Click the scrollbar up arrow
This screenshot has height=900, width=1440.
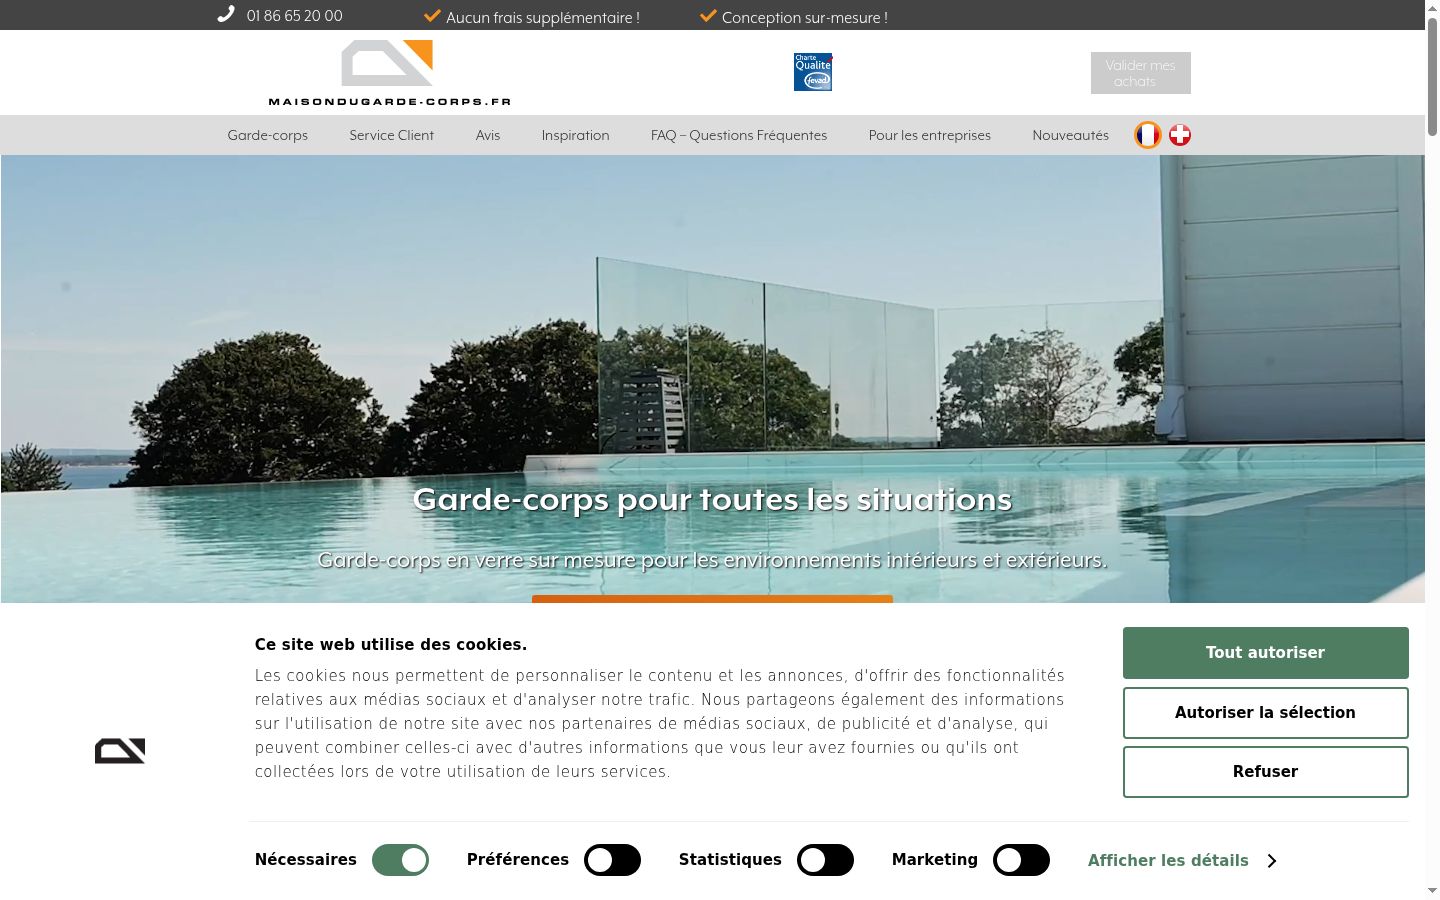tap(1432, 7)
